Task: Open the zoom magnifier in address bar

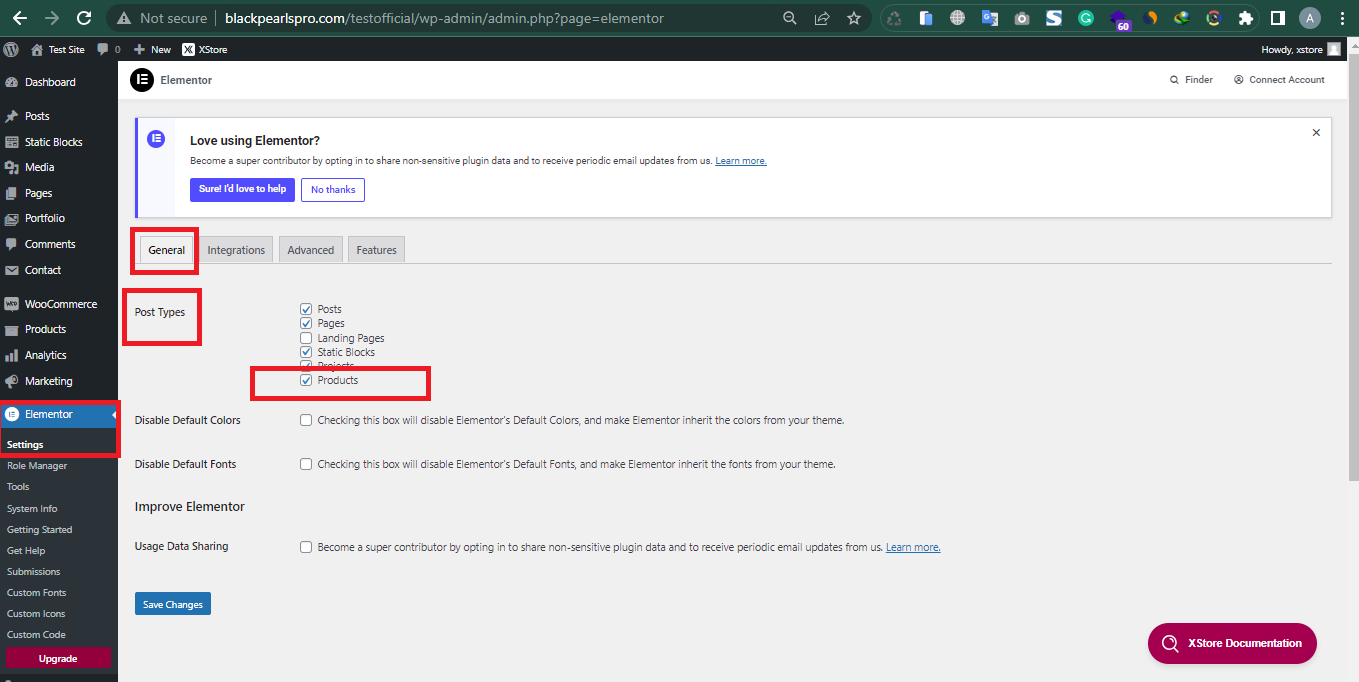Action: [x=790, y=18]
